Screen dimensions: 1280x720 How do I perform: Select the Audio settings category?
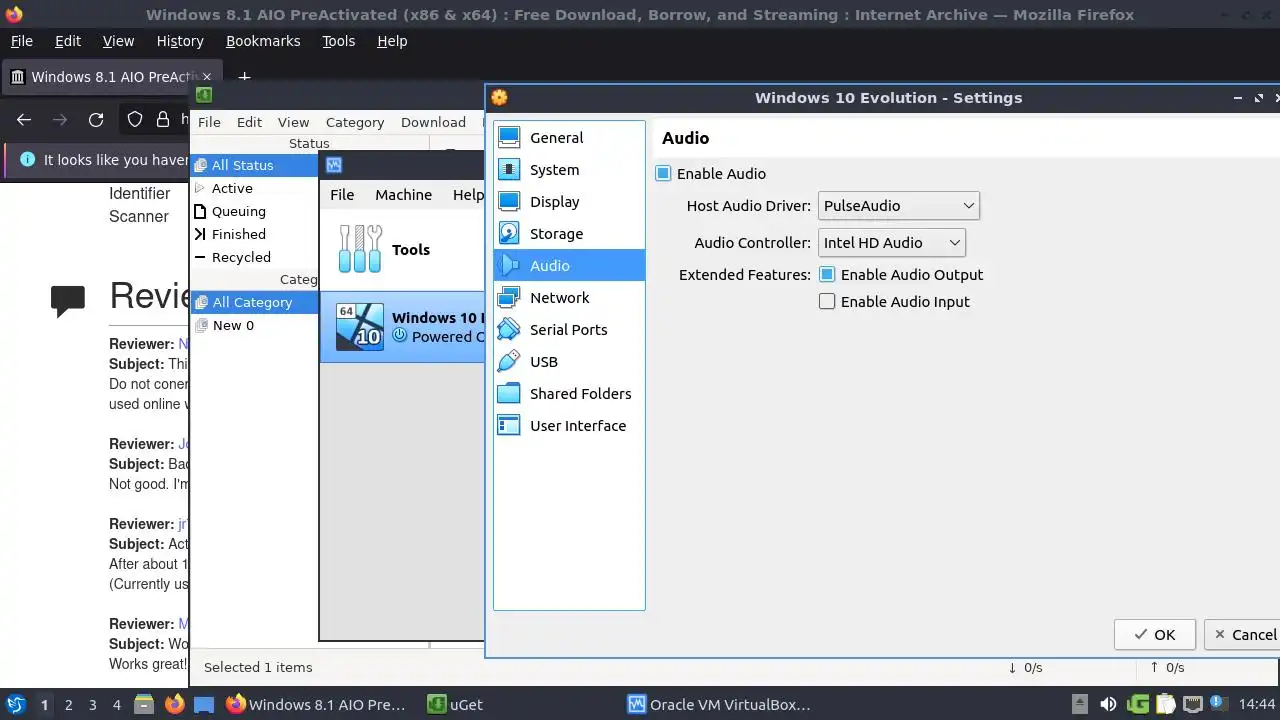click(569, 265)
